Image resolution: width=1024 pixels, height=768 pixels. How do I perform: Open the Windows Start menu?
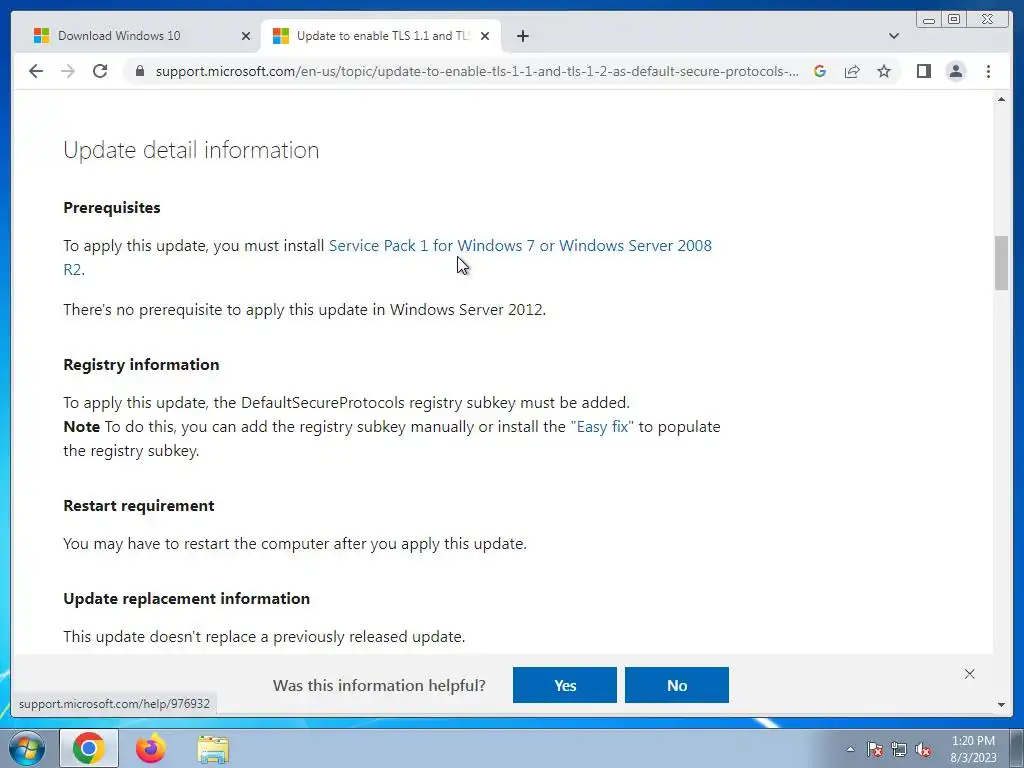tap(26, 748)
